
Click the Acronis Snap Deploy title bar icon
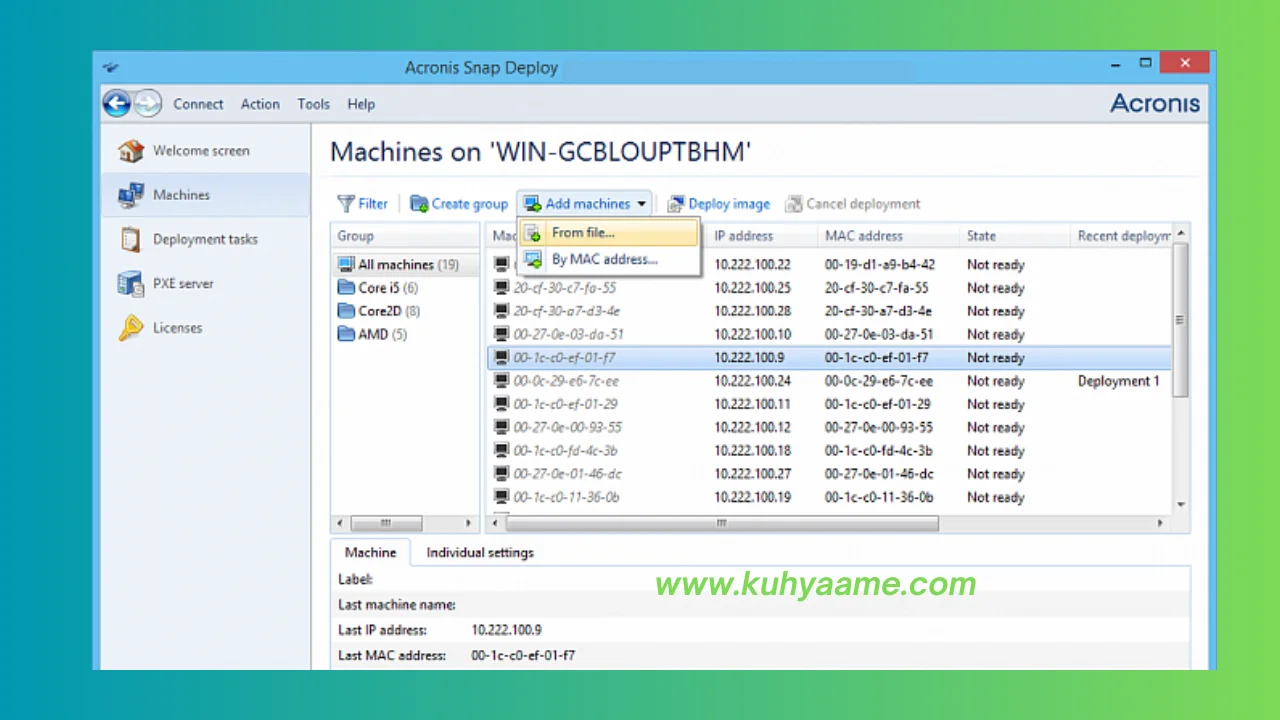pyautogui.click(x=112, y=68)
